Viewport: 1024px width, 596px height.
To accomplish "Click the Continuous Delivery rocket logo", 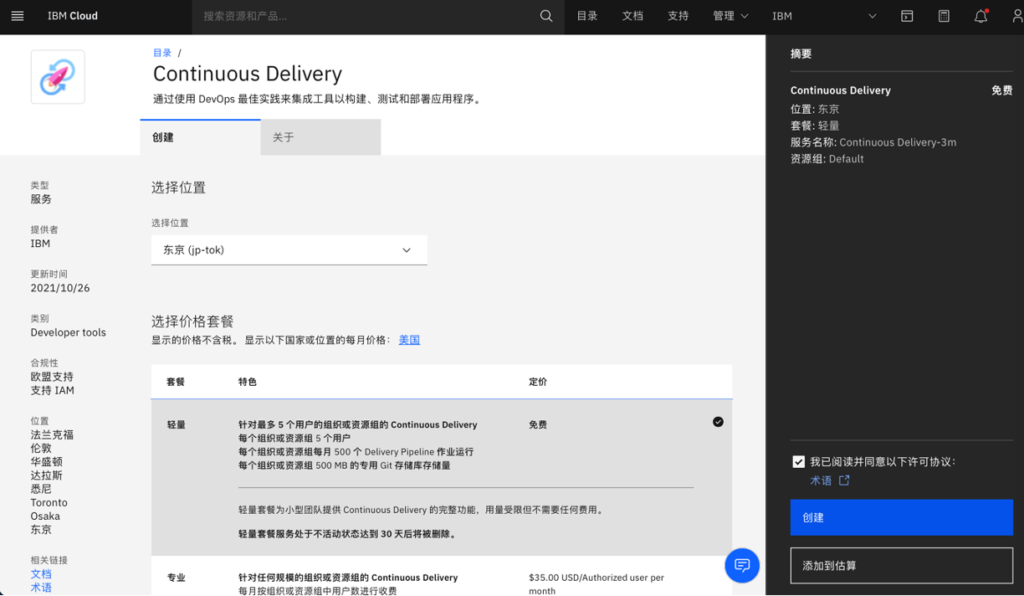I will (57, 77).
